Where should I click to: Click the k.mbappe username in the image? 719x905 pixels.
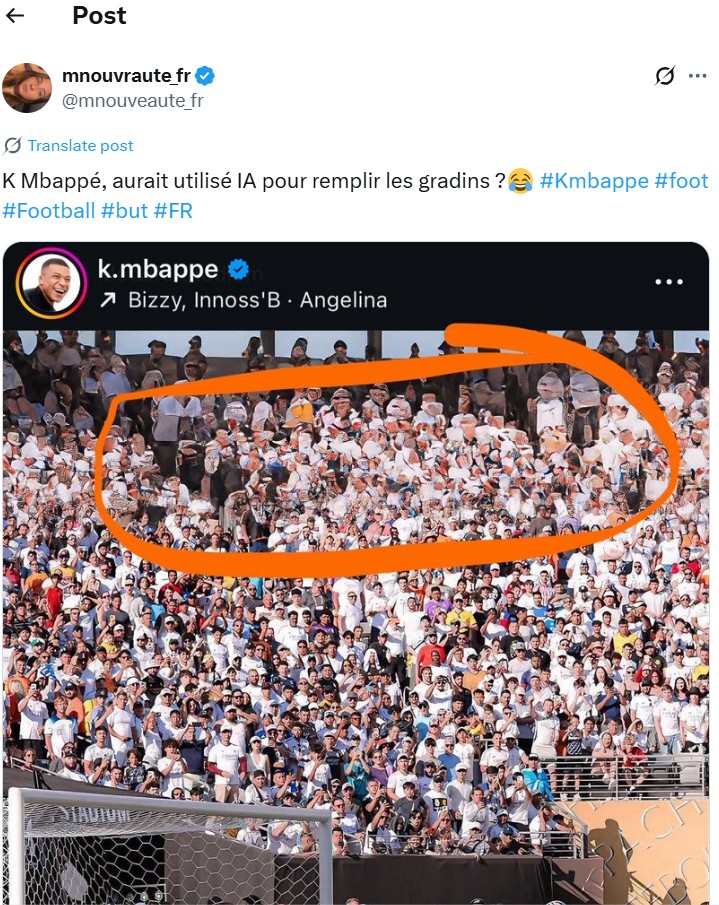coord(158,270)
